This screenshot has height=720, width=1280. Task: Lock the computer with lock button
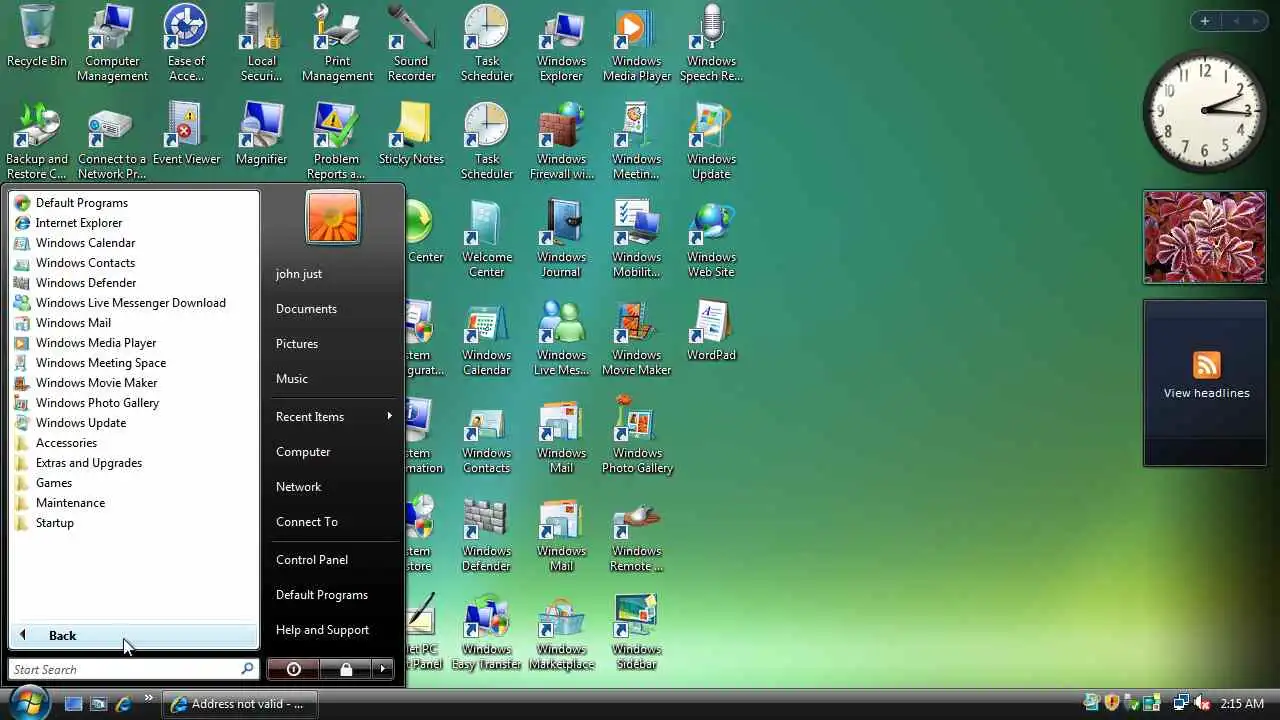pos(345,669)
